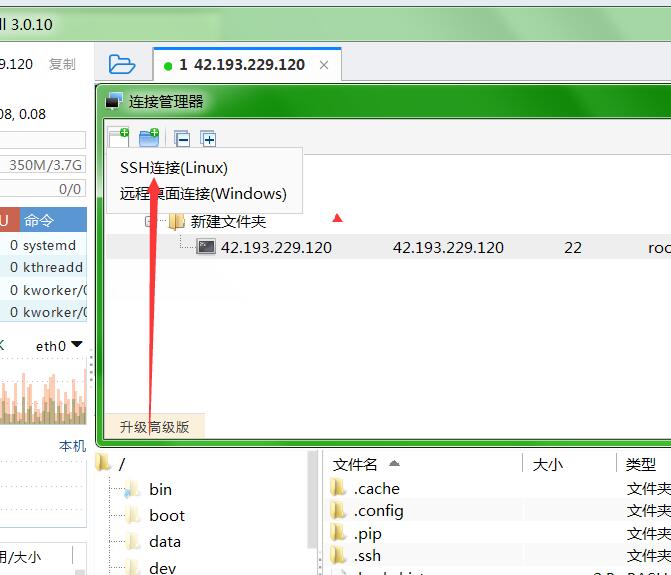Screen dimensions: 671x575
Task: Collapse the 新建文件夹 tree node
Action: 150,221
